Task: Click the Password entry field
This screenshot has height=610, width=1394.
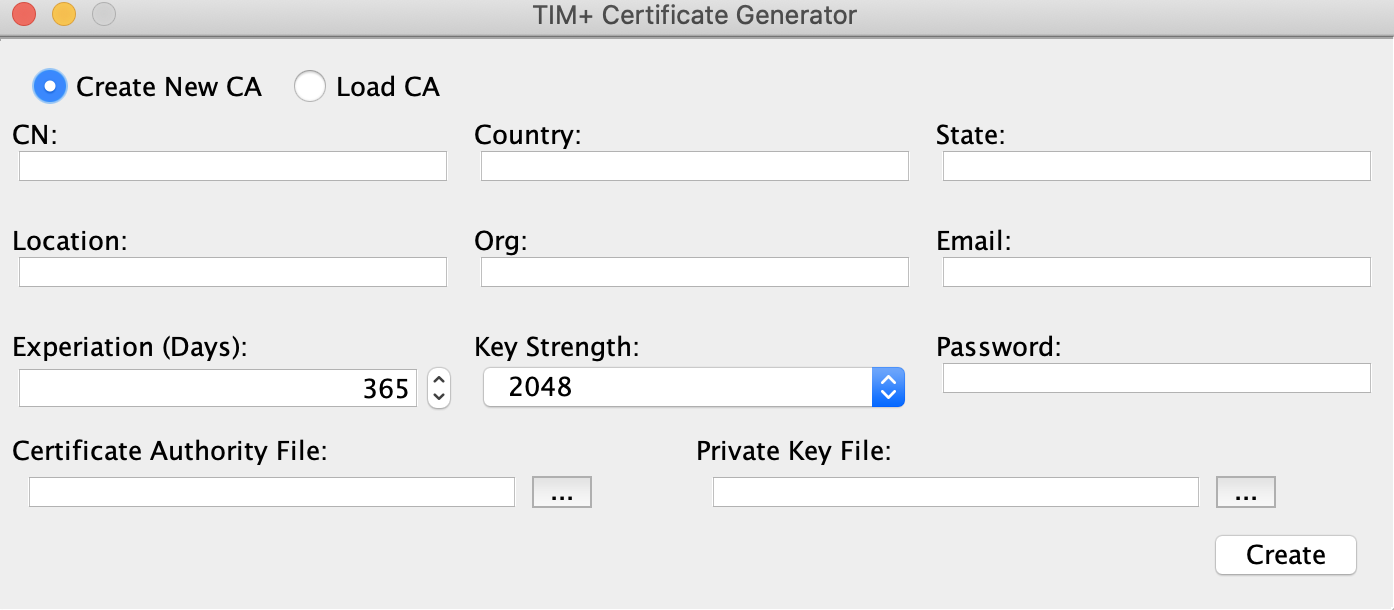Action: pyautogui.click(x=1156, y=377)
